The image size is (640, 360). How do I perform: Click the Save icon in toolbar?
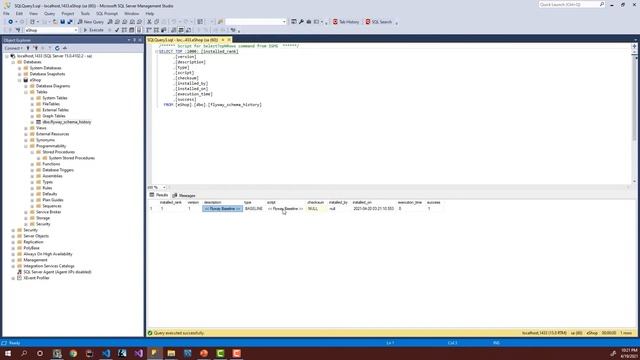(62, 22)
